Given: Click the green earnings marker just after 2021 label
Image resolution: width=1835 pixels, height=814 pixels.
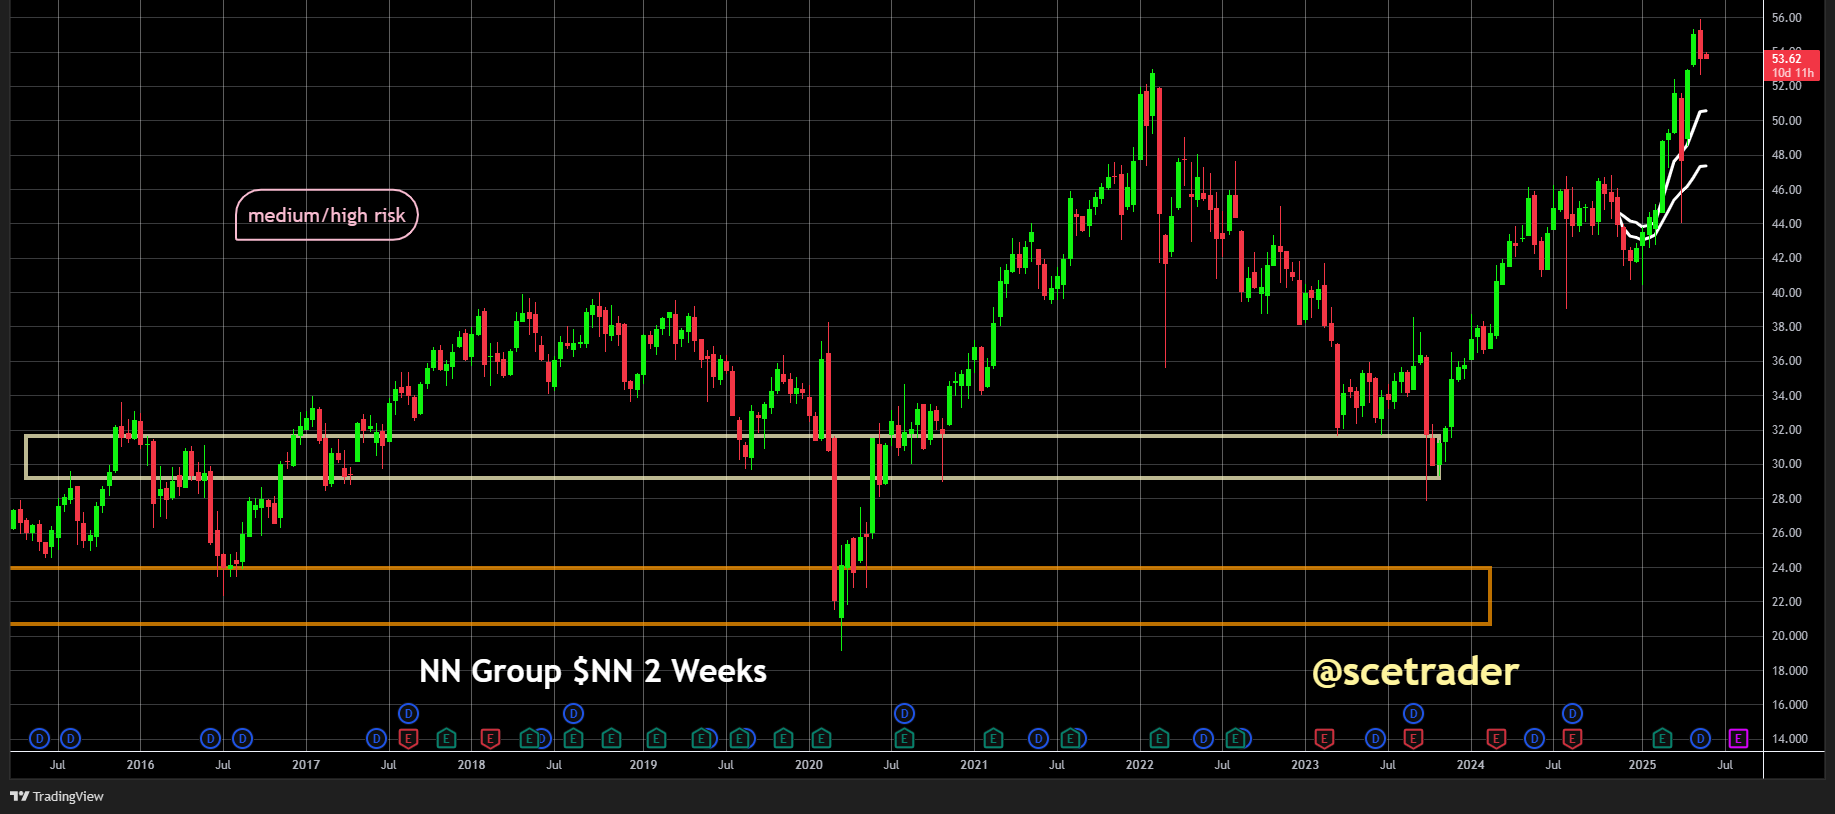Looking at the screenshot, I should [993, 739].
